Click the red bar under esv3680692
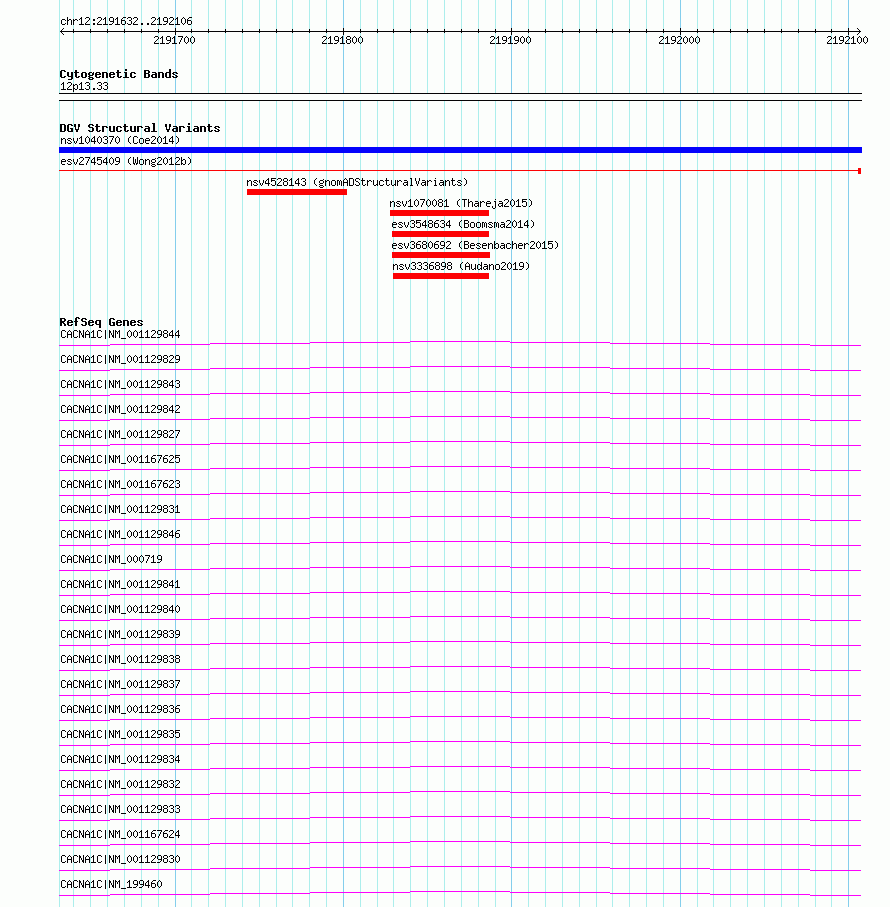Screen dimensions: 890x907 point(441,255)
